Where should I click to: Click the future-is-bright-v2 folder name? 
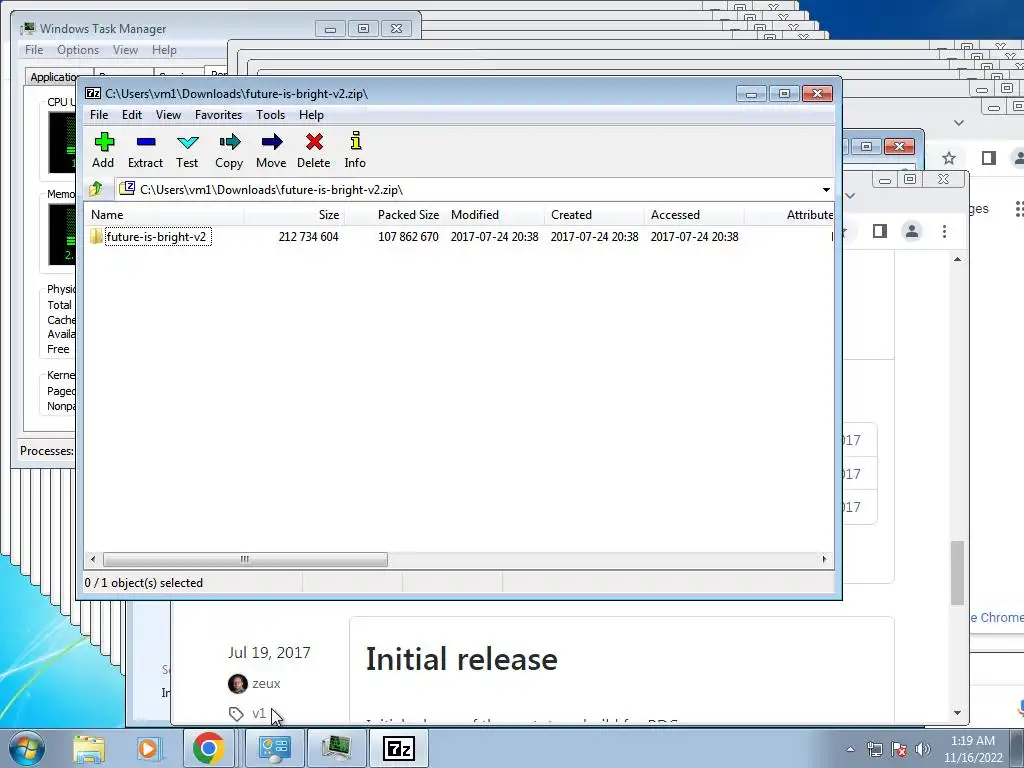point(157,236)
